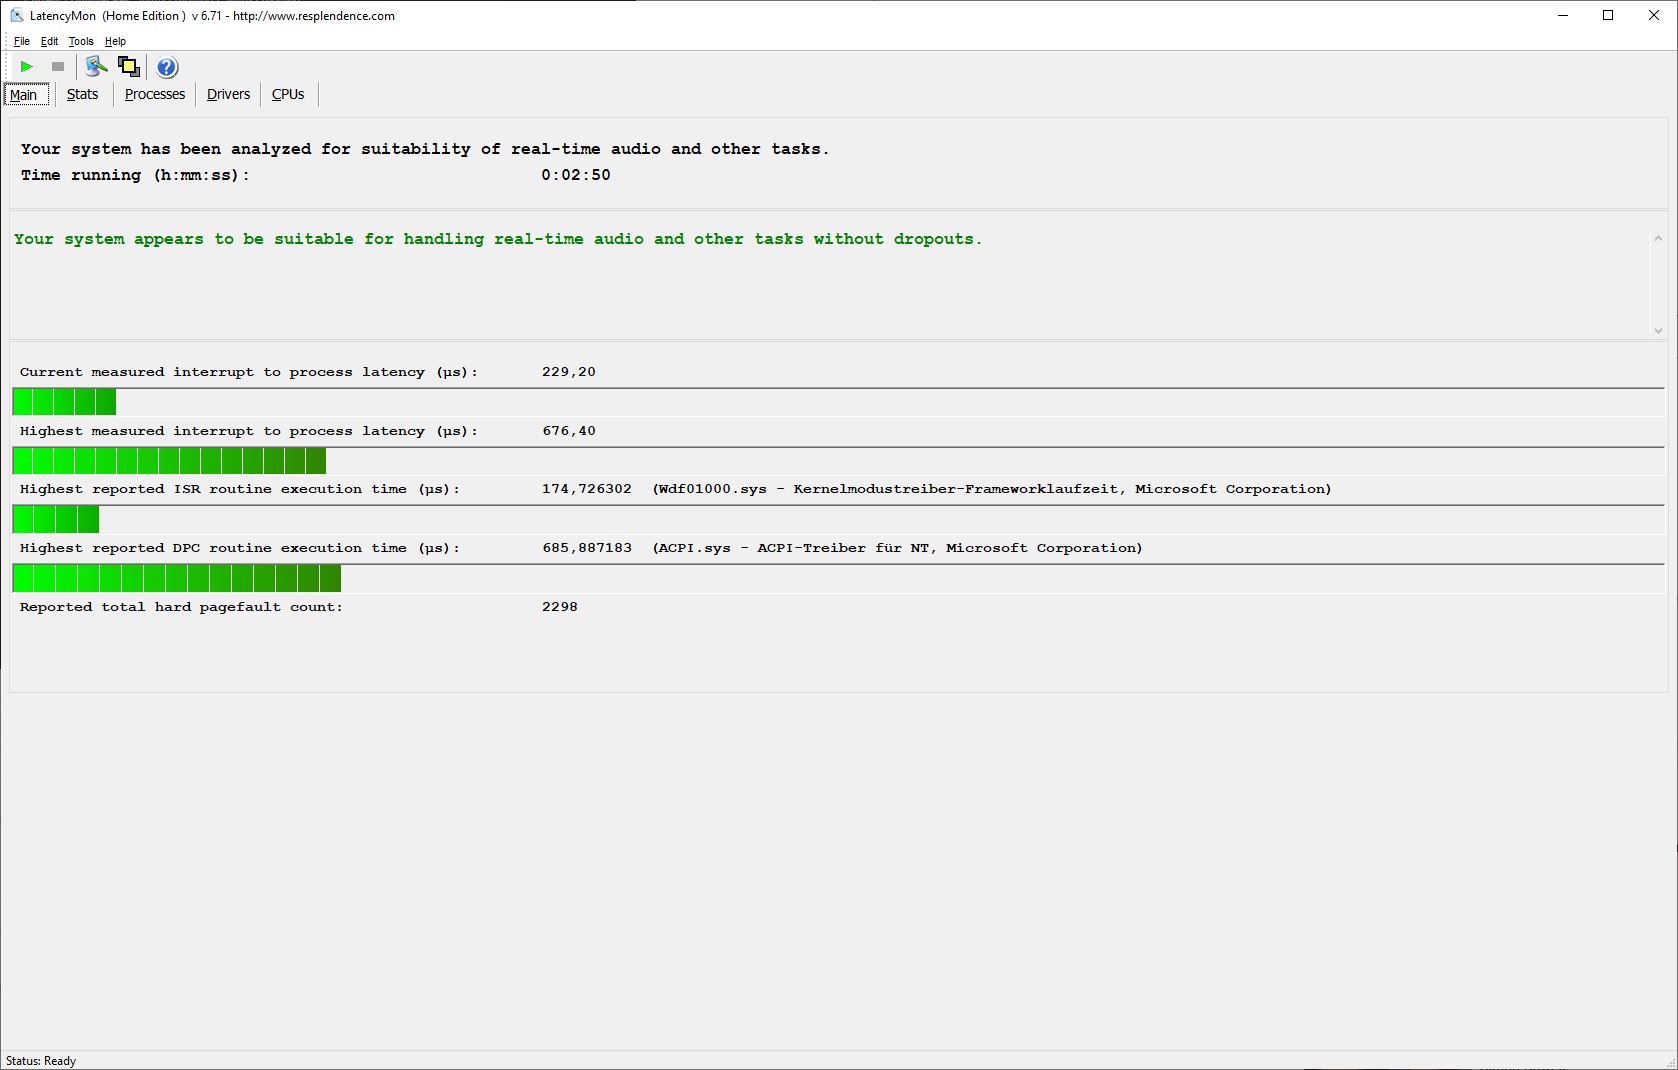Switch to the CPUs tab
Image resolution: width=1678 pixels, height=1070 pixels.
point(288,94)
